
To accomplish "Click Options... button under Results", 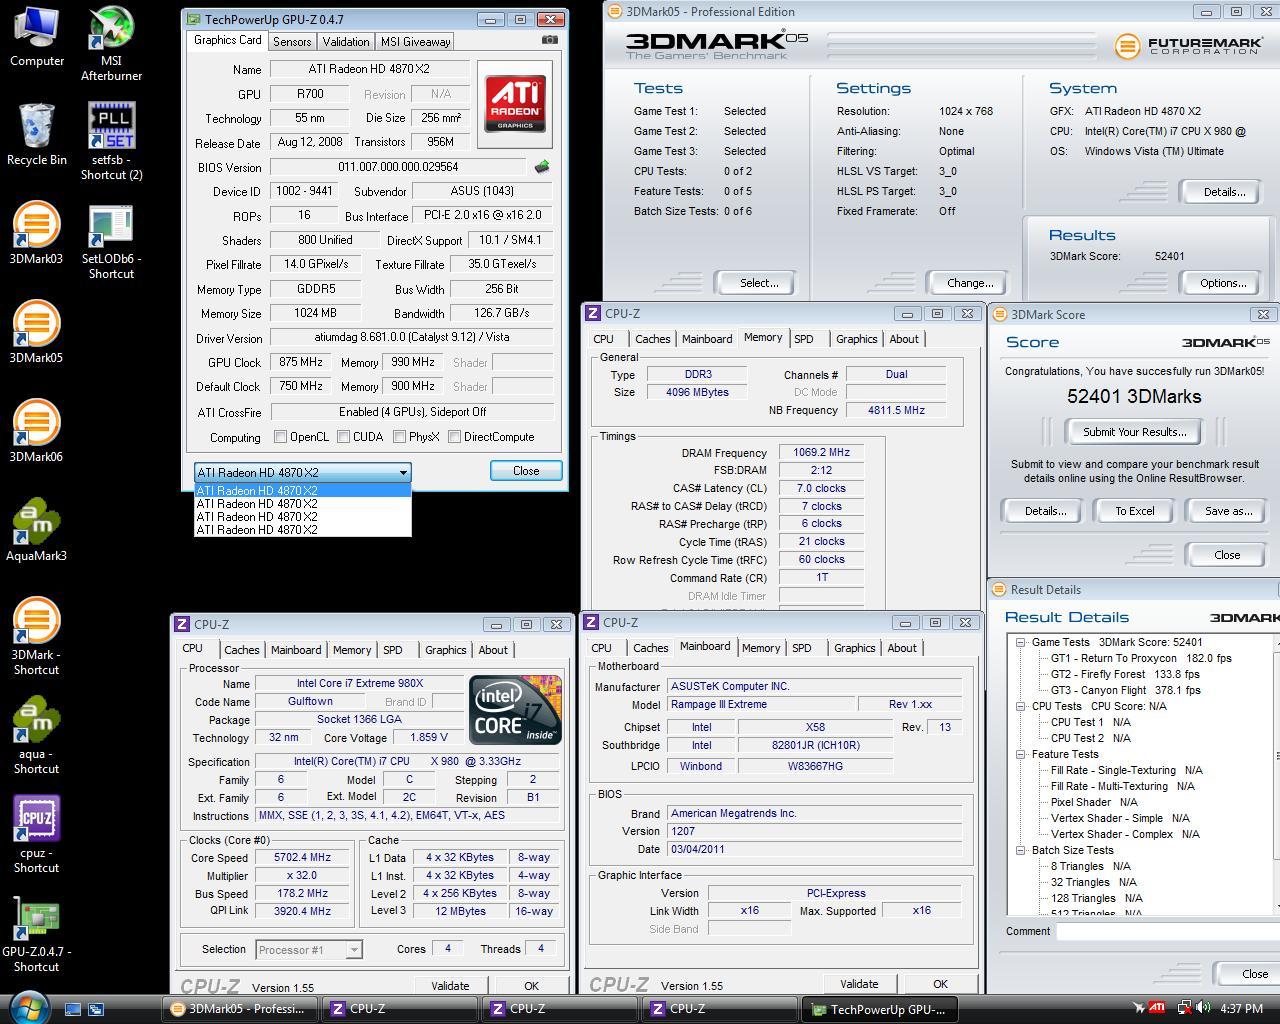I will [x=1222, y=283].
